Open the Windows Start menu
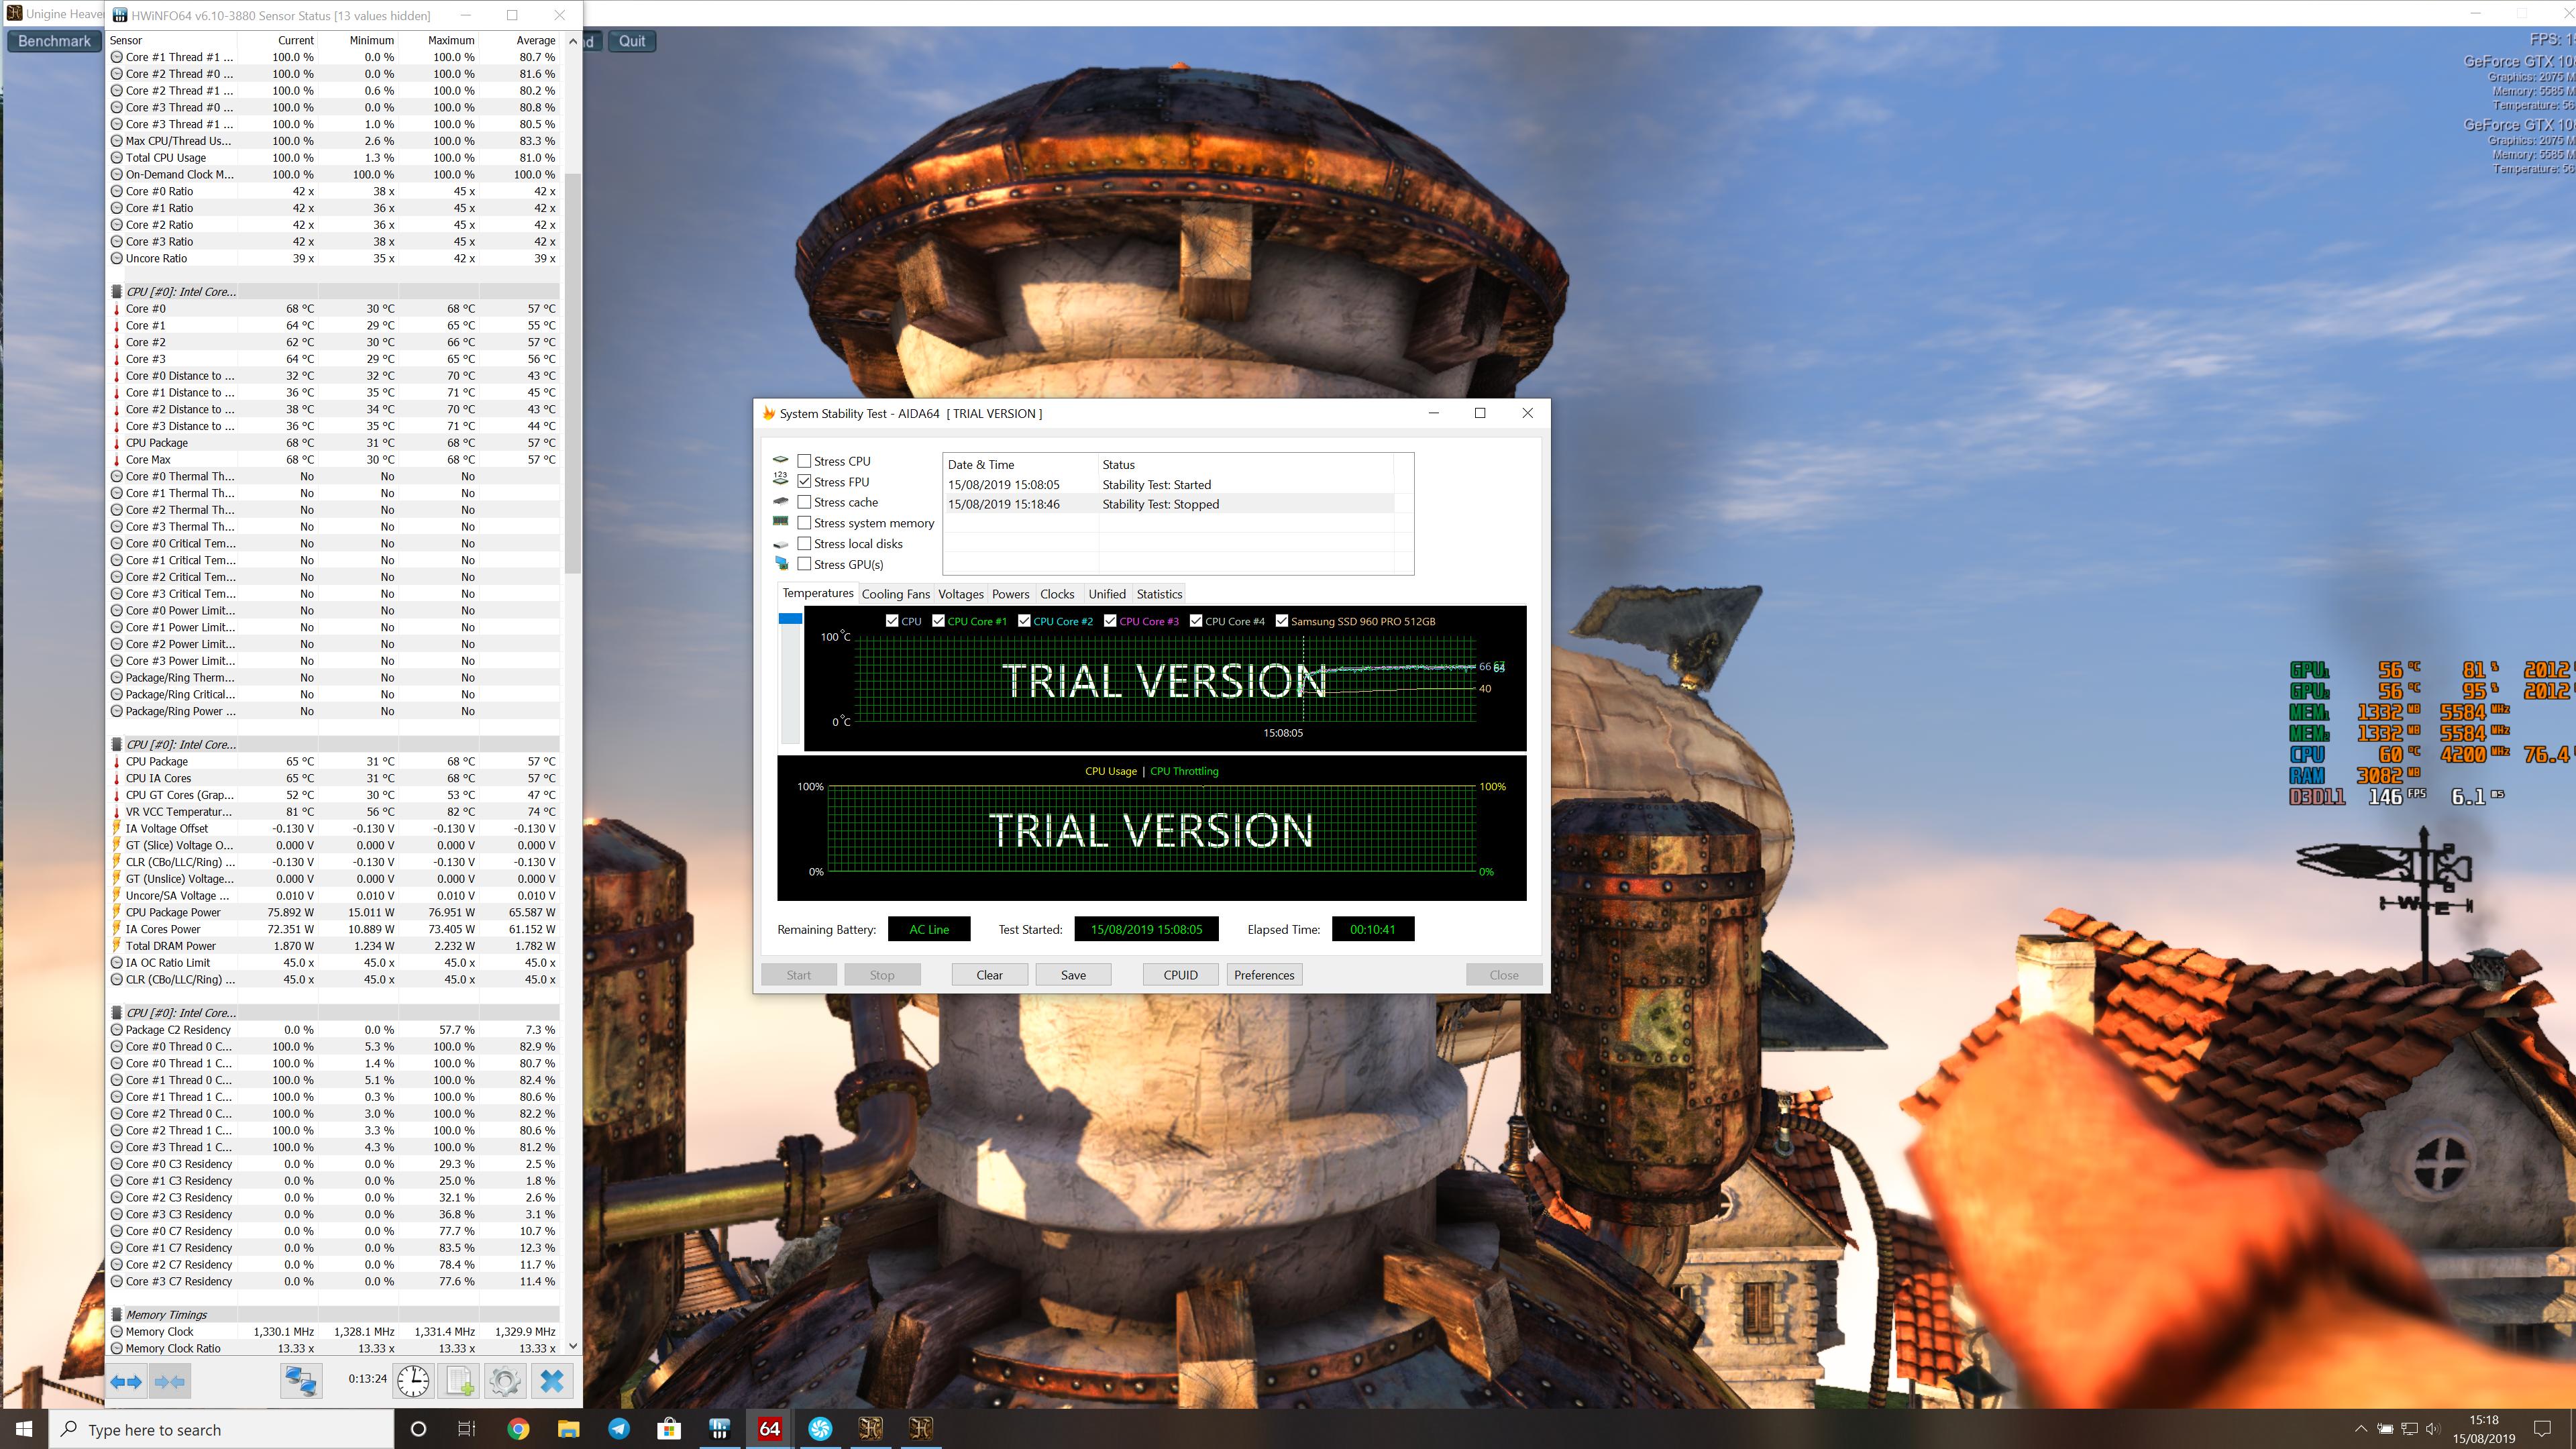Image resolution: width=2576 pixels, height=1449 pixels. (24, 1429)
